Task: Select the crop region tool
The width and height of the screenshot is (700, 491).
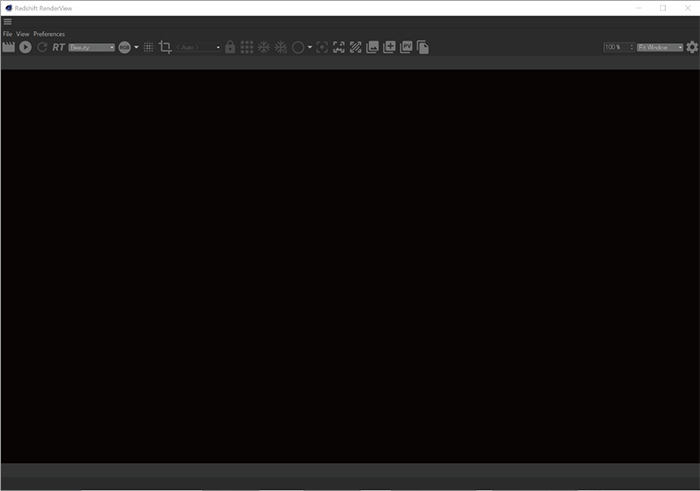Action: pyautogui.click(x=165, y=47)
